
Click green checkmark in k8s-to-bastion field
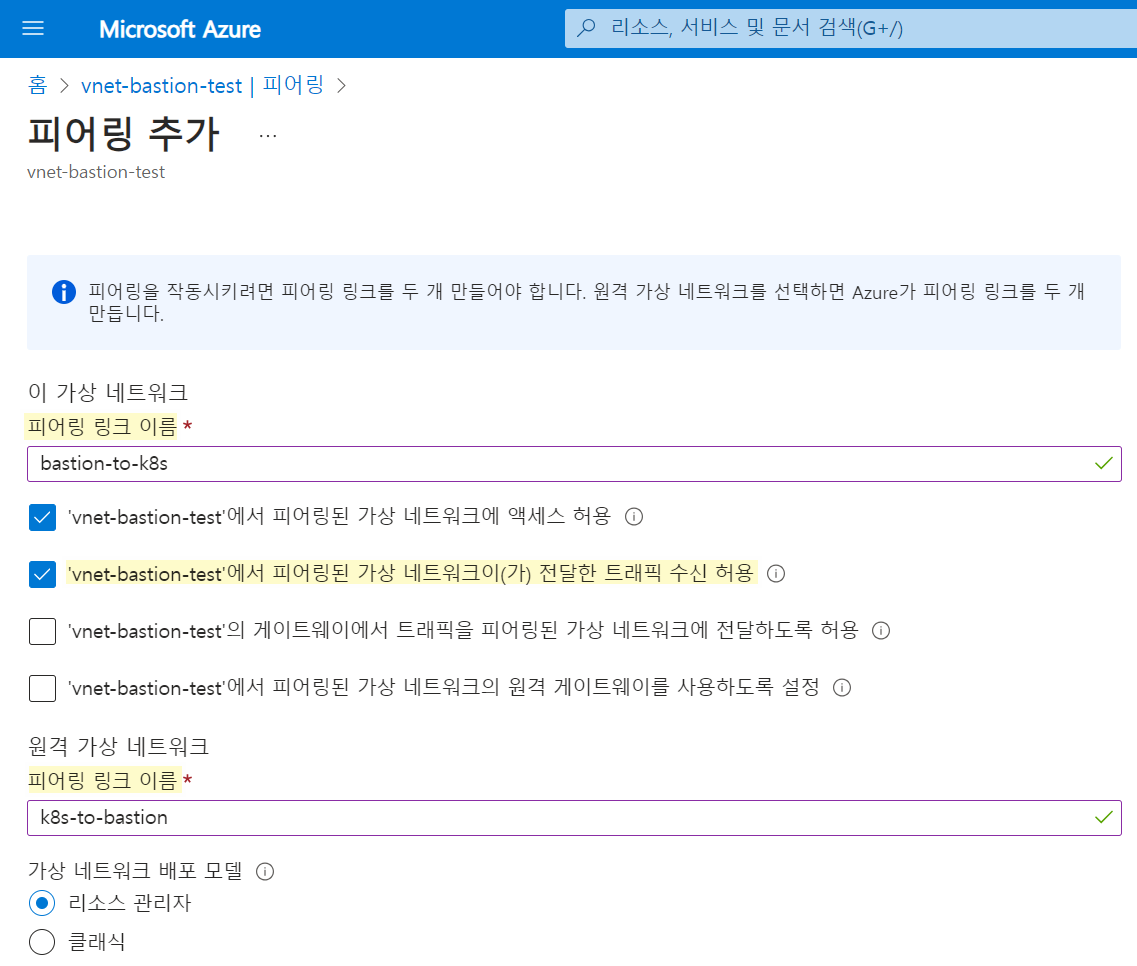coord(1104,817)
